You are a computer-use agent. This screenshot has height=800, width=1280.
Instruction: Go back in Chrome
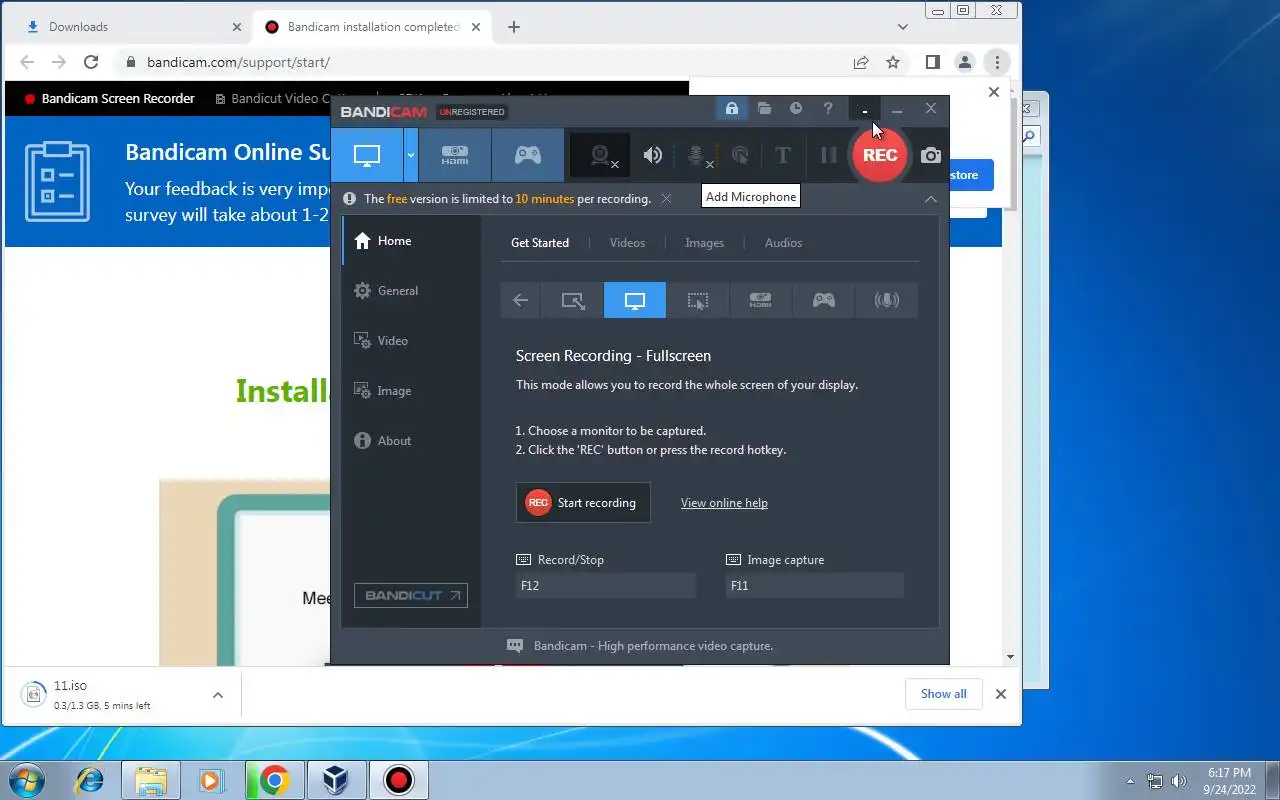(x=27, y=62)
